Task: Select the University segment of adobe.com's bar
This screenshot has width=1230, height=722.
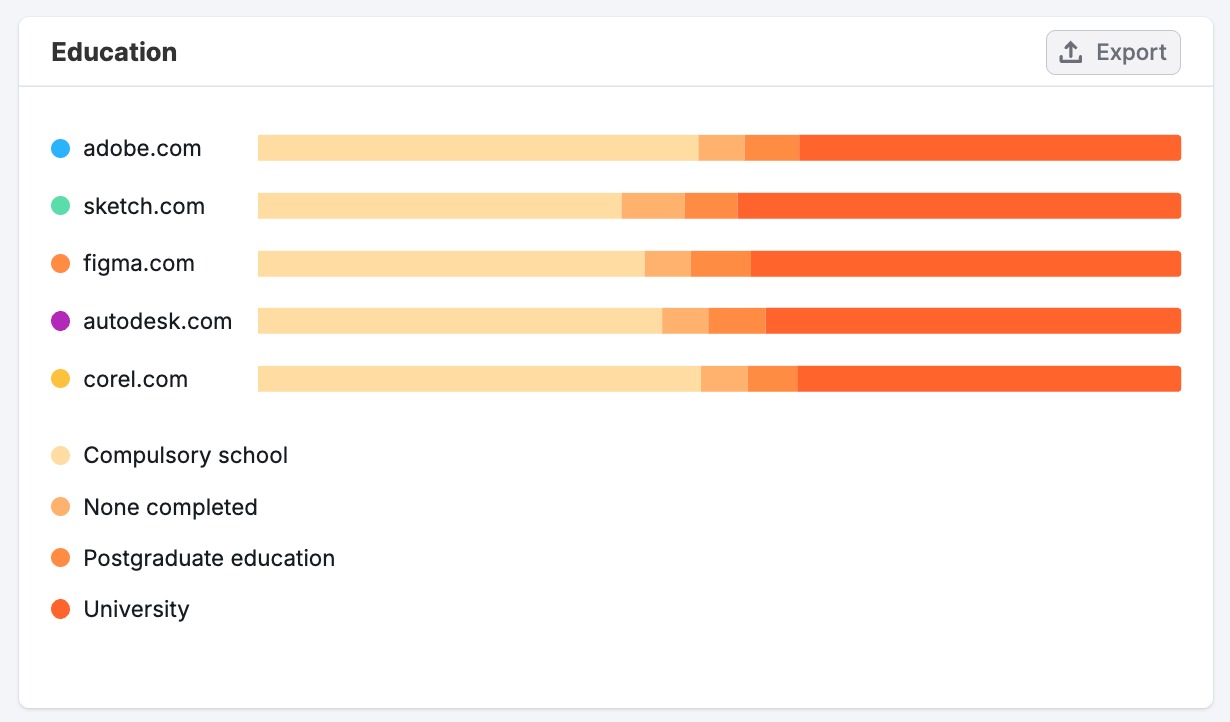Action: click(990, 147)
